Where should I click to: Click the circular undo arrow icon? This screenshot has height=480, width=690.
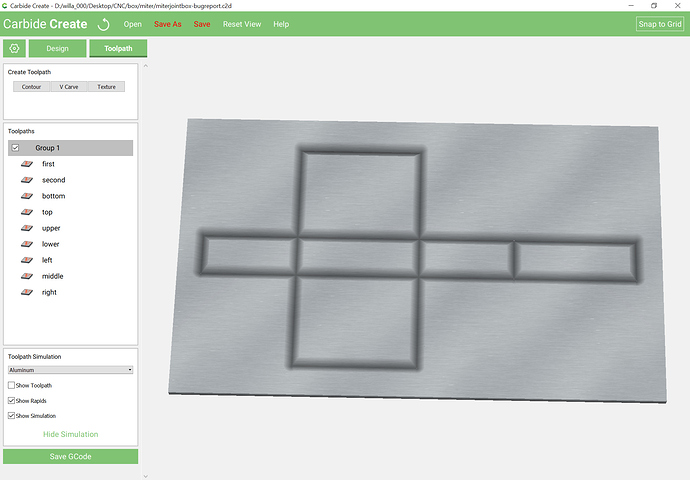pyautogui.click(x=103, y=24)
